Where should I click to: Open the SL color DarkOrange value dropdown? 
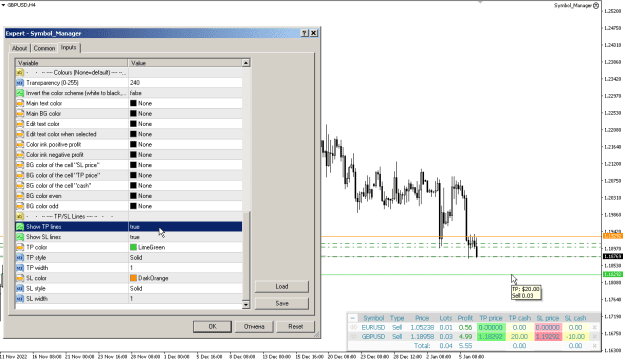185,278
